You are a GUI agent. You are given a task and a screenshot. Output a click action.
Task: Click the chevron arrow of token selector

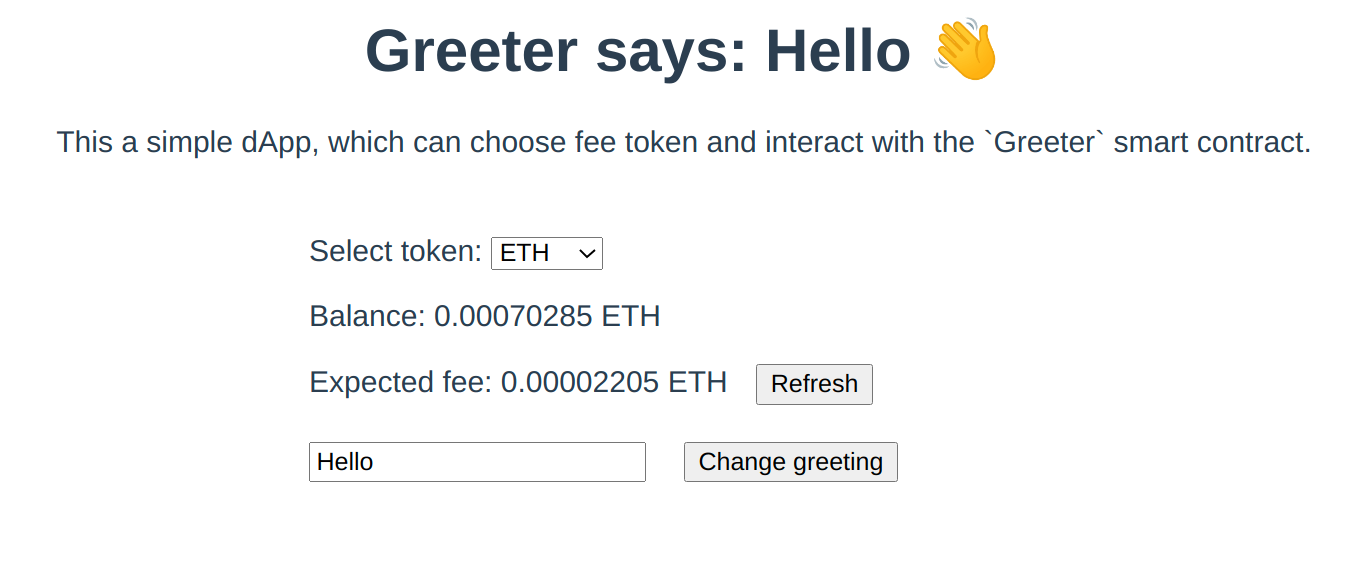[588, 253]
